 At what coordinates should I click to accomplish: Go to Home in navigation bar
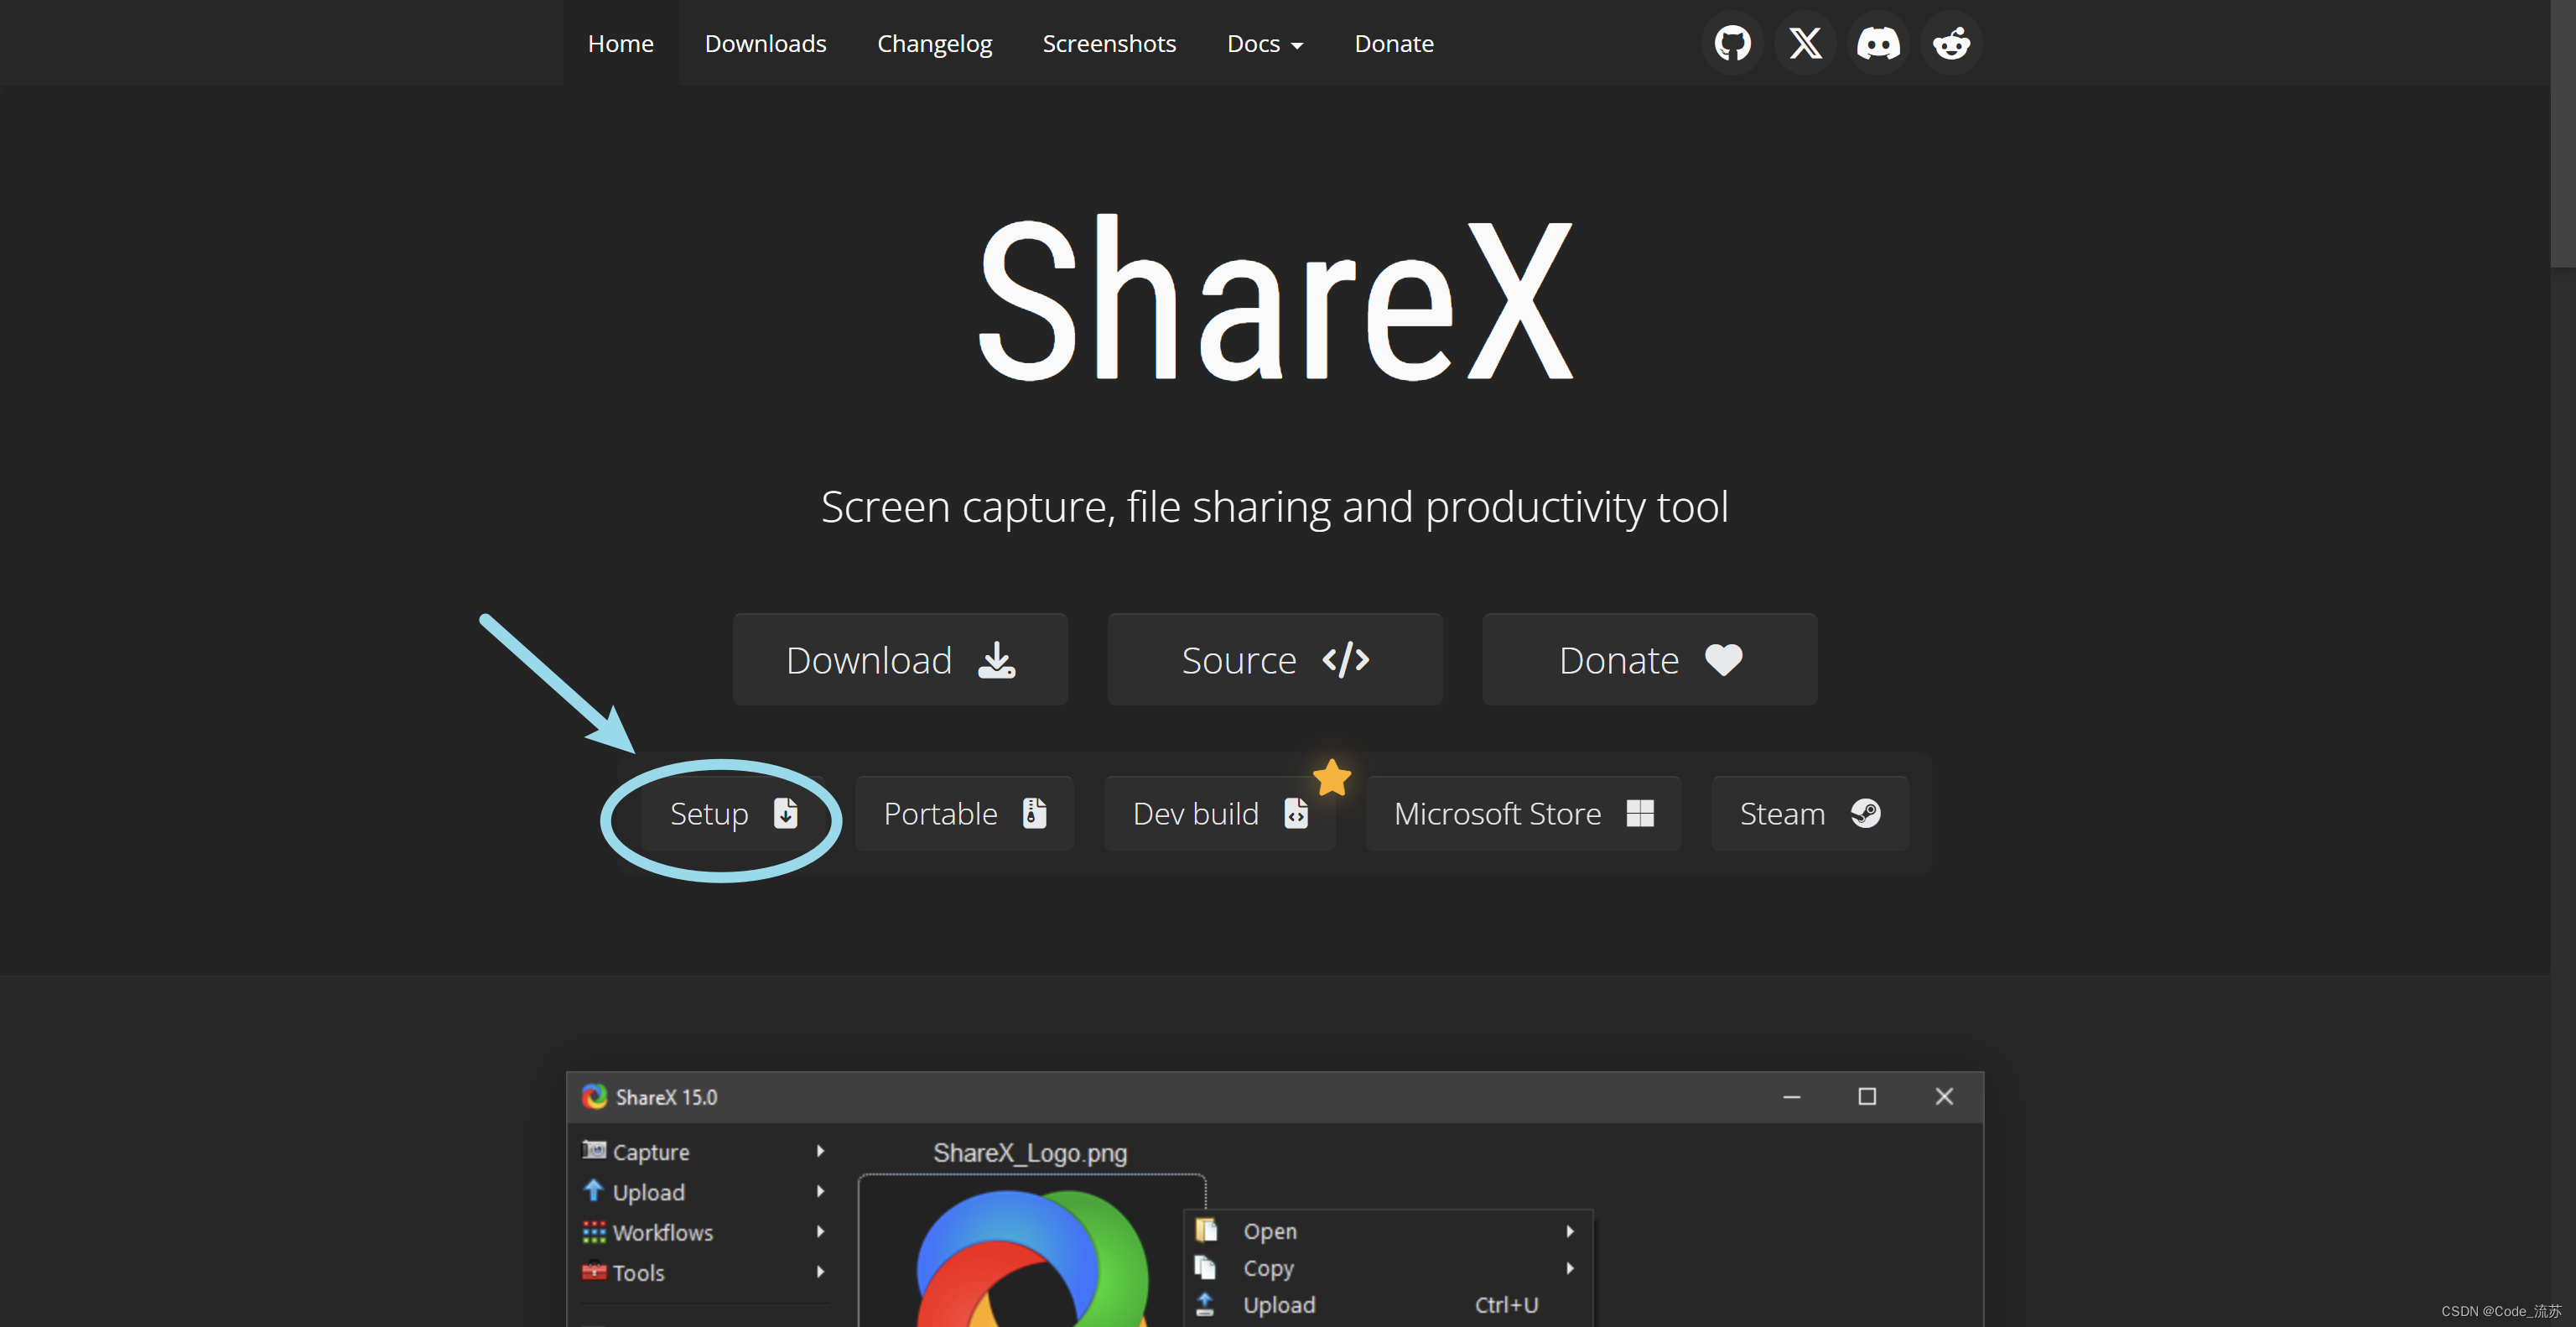[x=620, y=43]
